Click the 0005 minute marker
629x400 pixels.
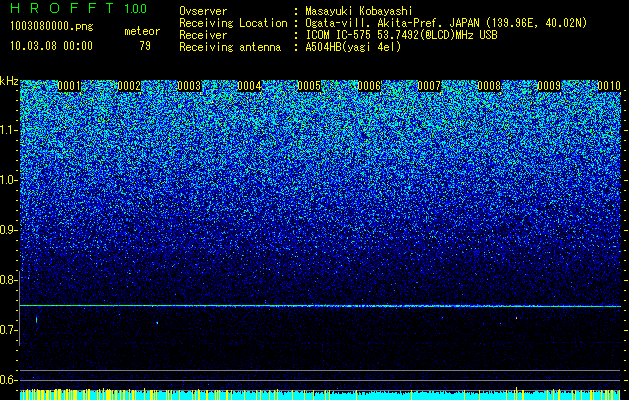coord(309,86)
